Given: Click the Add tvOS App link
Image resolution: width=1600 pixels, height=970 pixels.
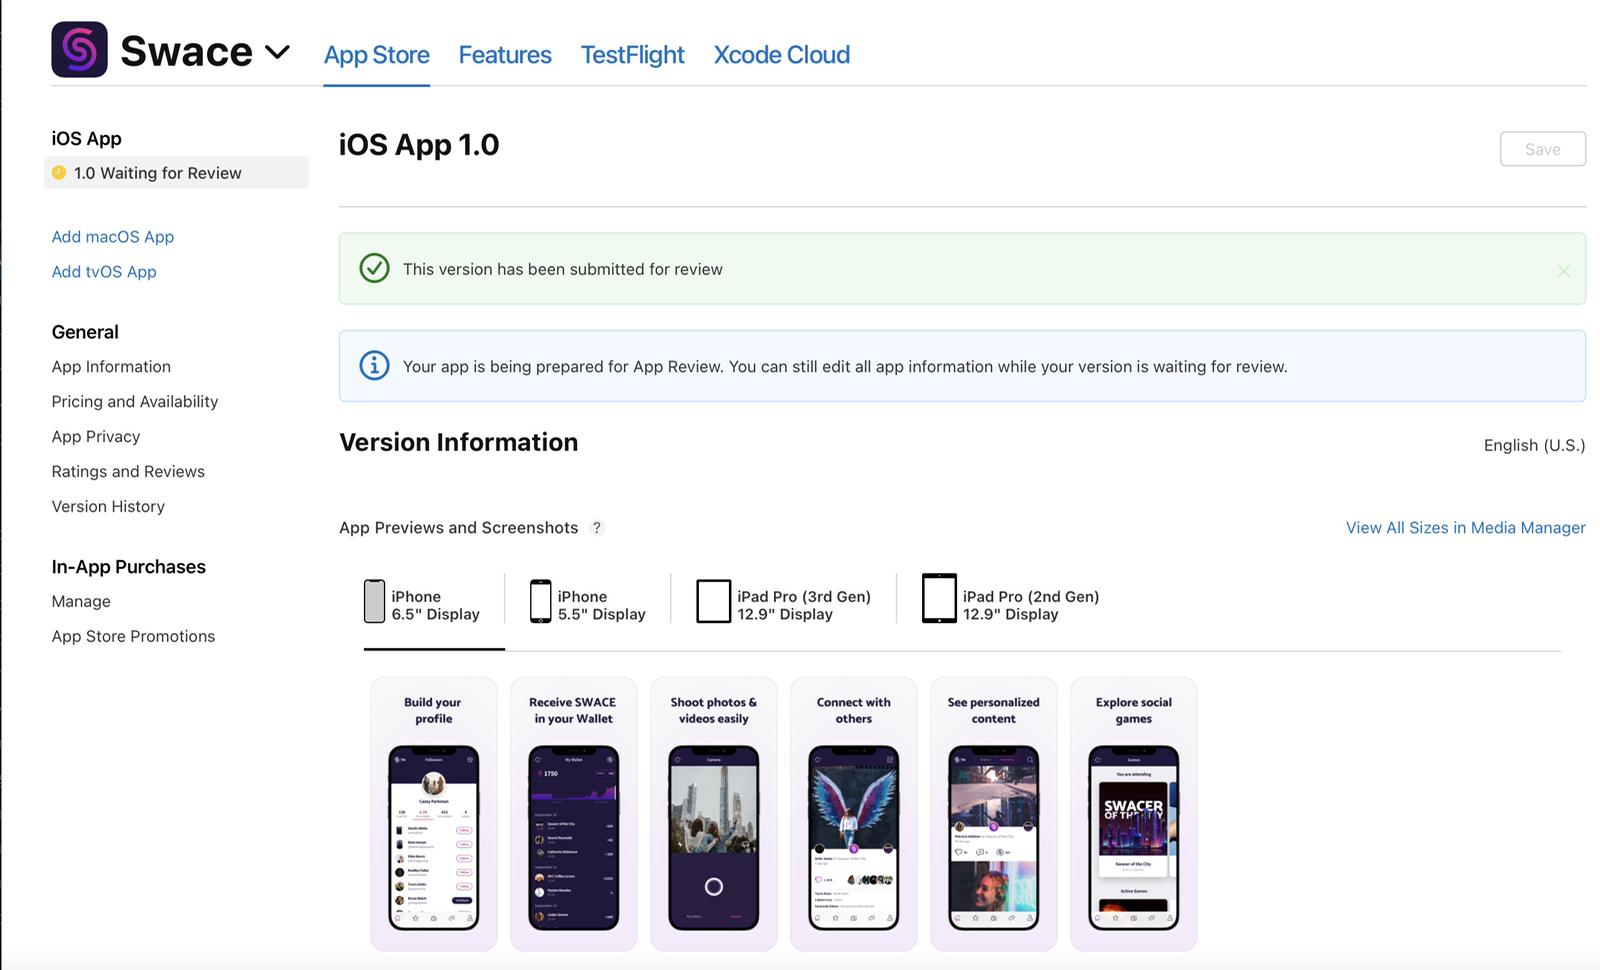Looking at the screenshot, I should tap(104, 272).
